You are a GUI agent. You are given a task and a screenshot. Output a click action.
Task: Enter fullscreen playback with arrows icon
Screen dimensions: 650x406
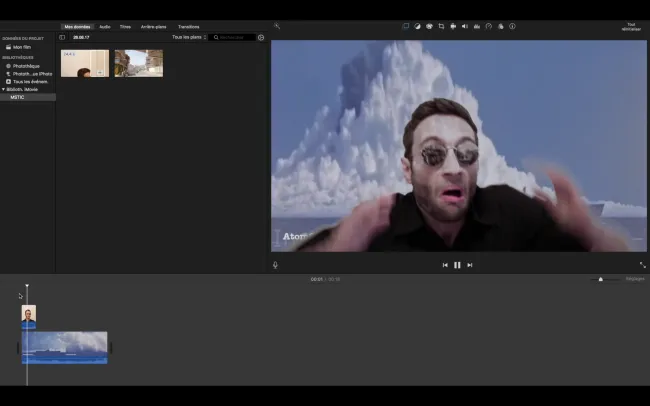click(643, 265)
